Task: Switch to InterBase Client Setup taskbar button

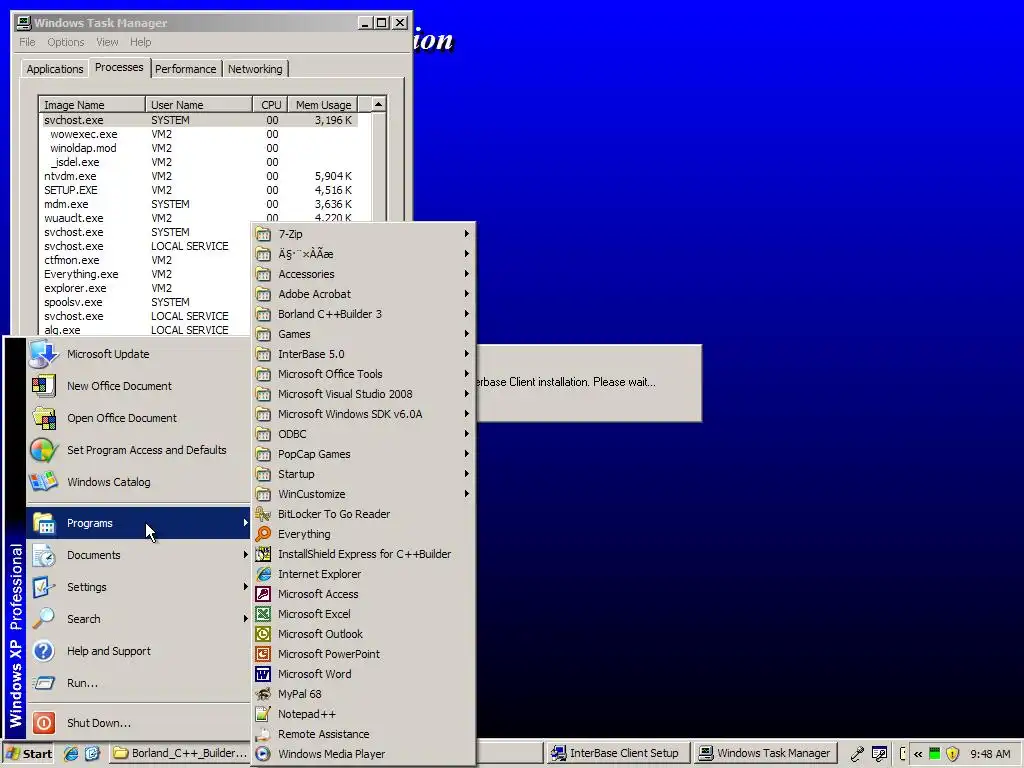Action: 618,753
